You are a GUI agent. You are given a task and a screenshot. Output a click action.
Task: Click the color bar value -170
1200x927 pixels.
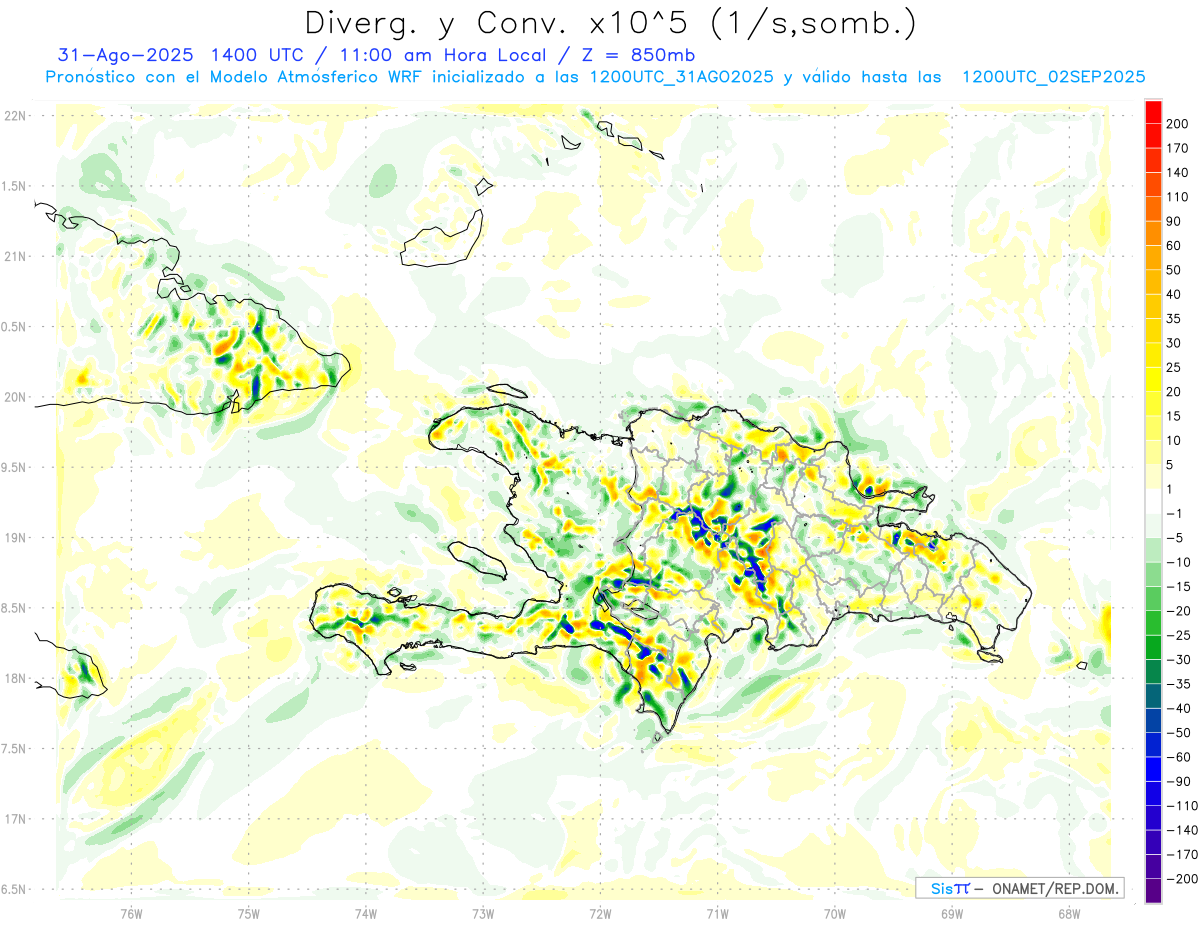pyautogui.click(x=1182, y=855)
